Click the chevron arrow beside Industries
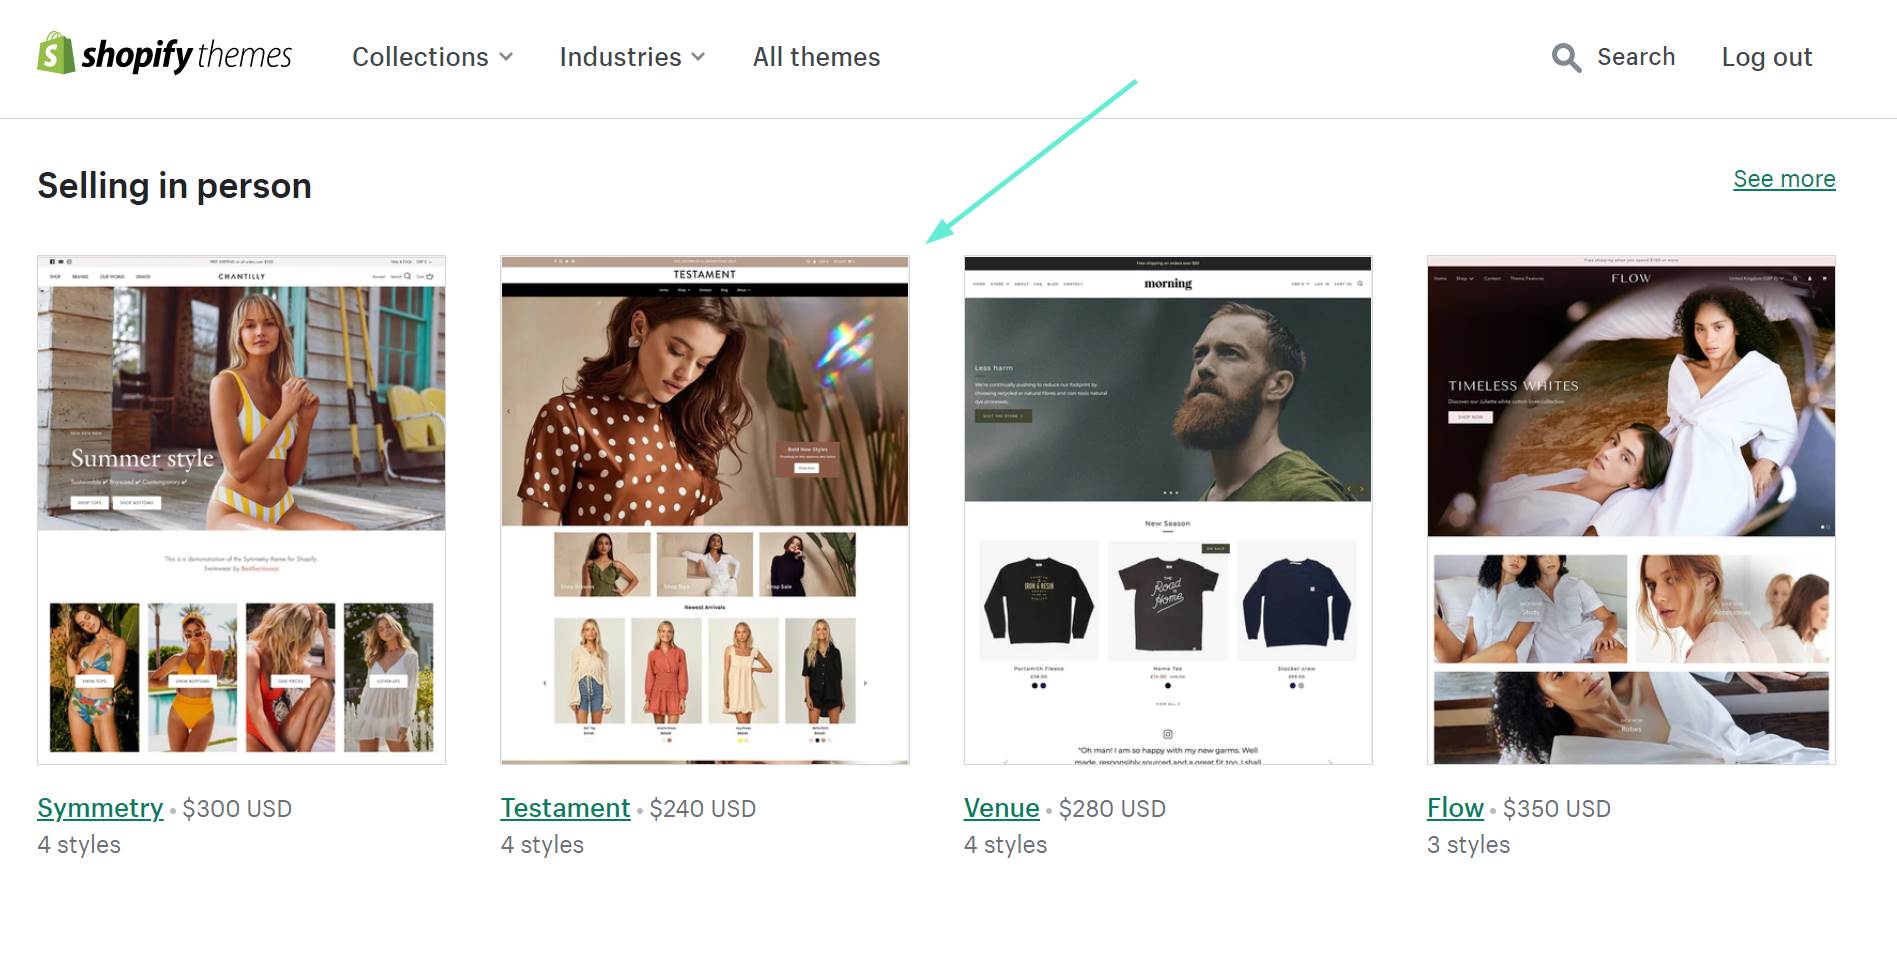Screen dimensions: 1897x971 (698, 58)
